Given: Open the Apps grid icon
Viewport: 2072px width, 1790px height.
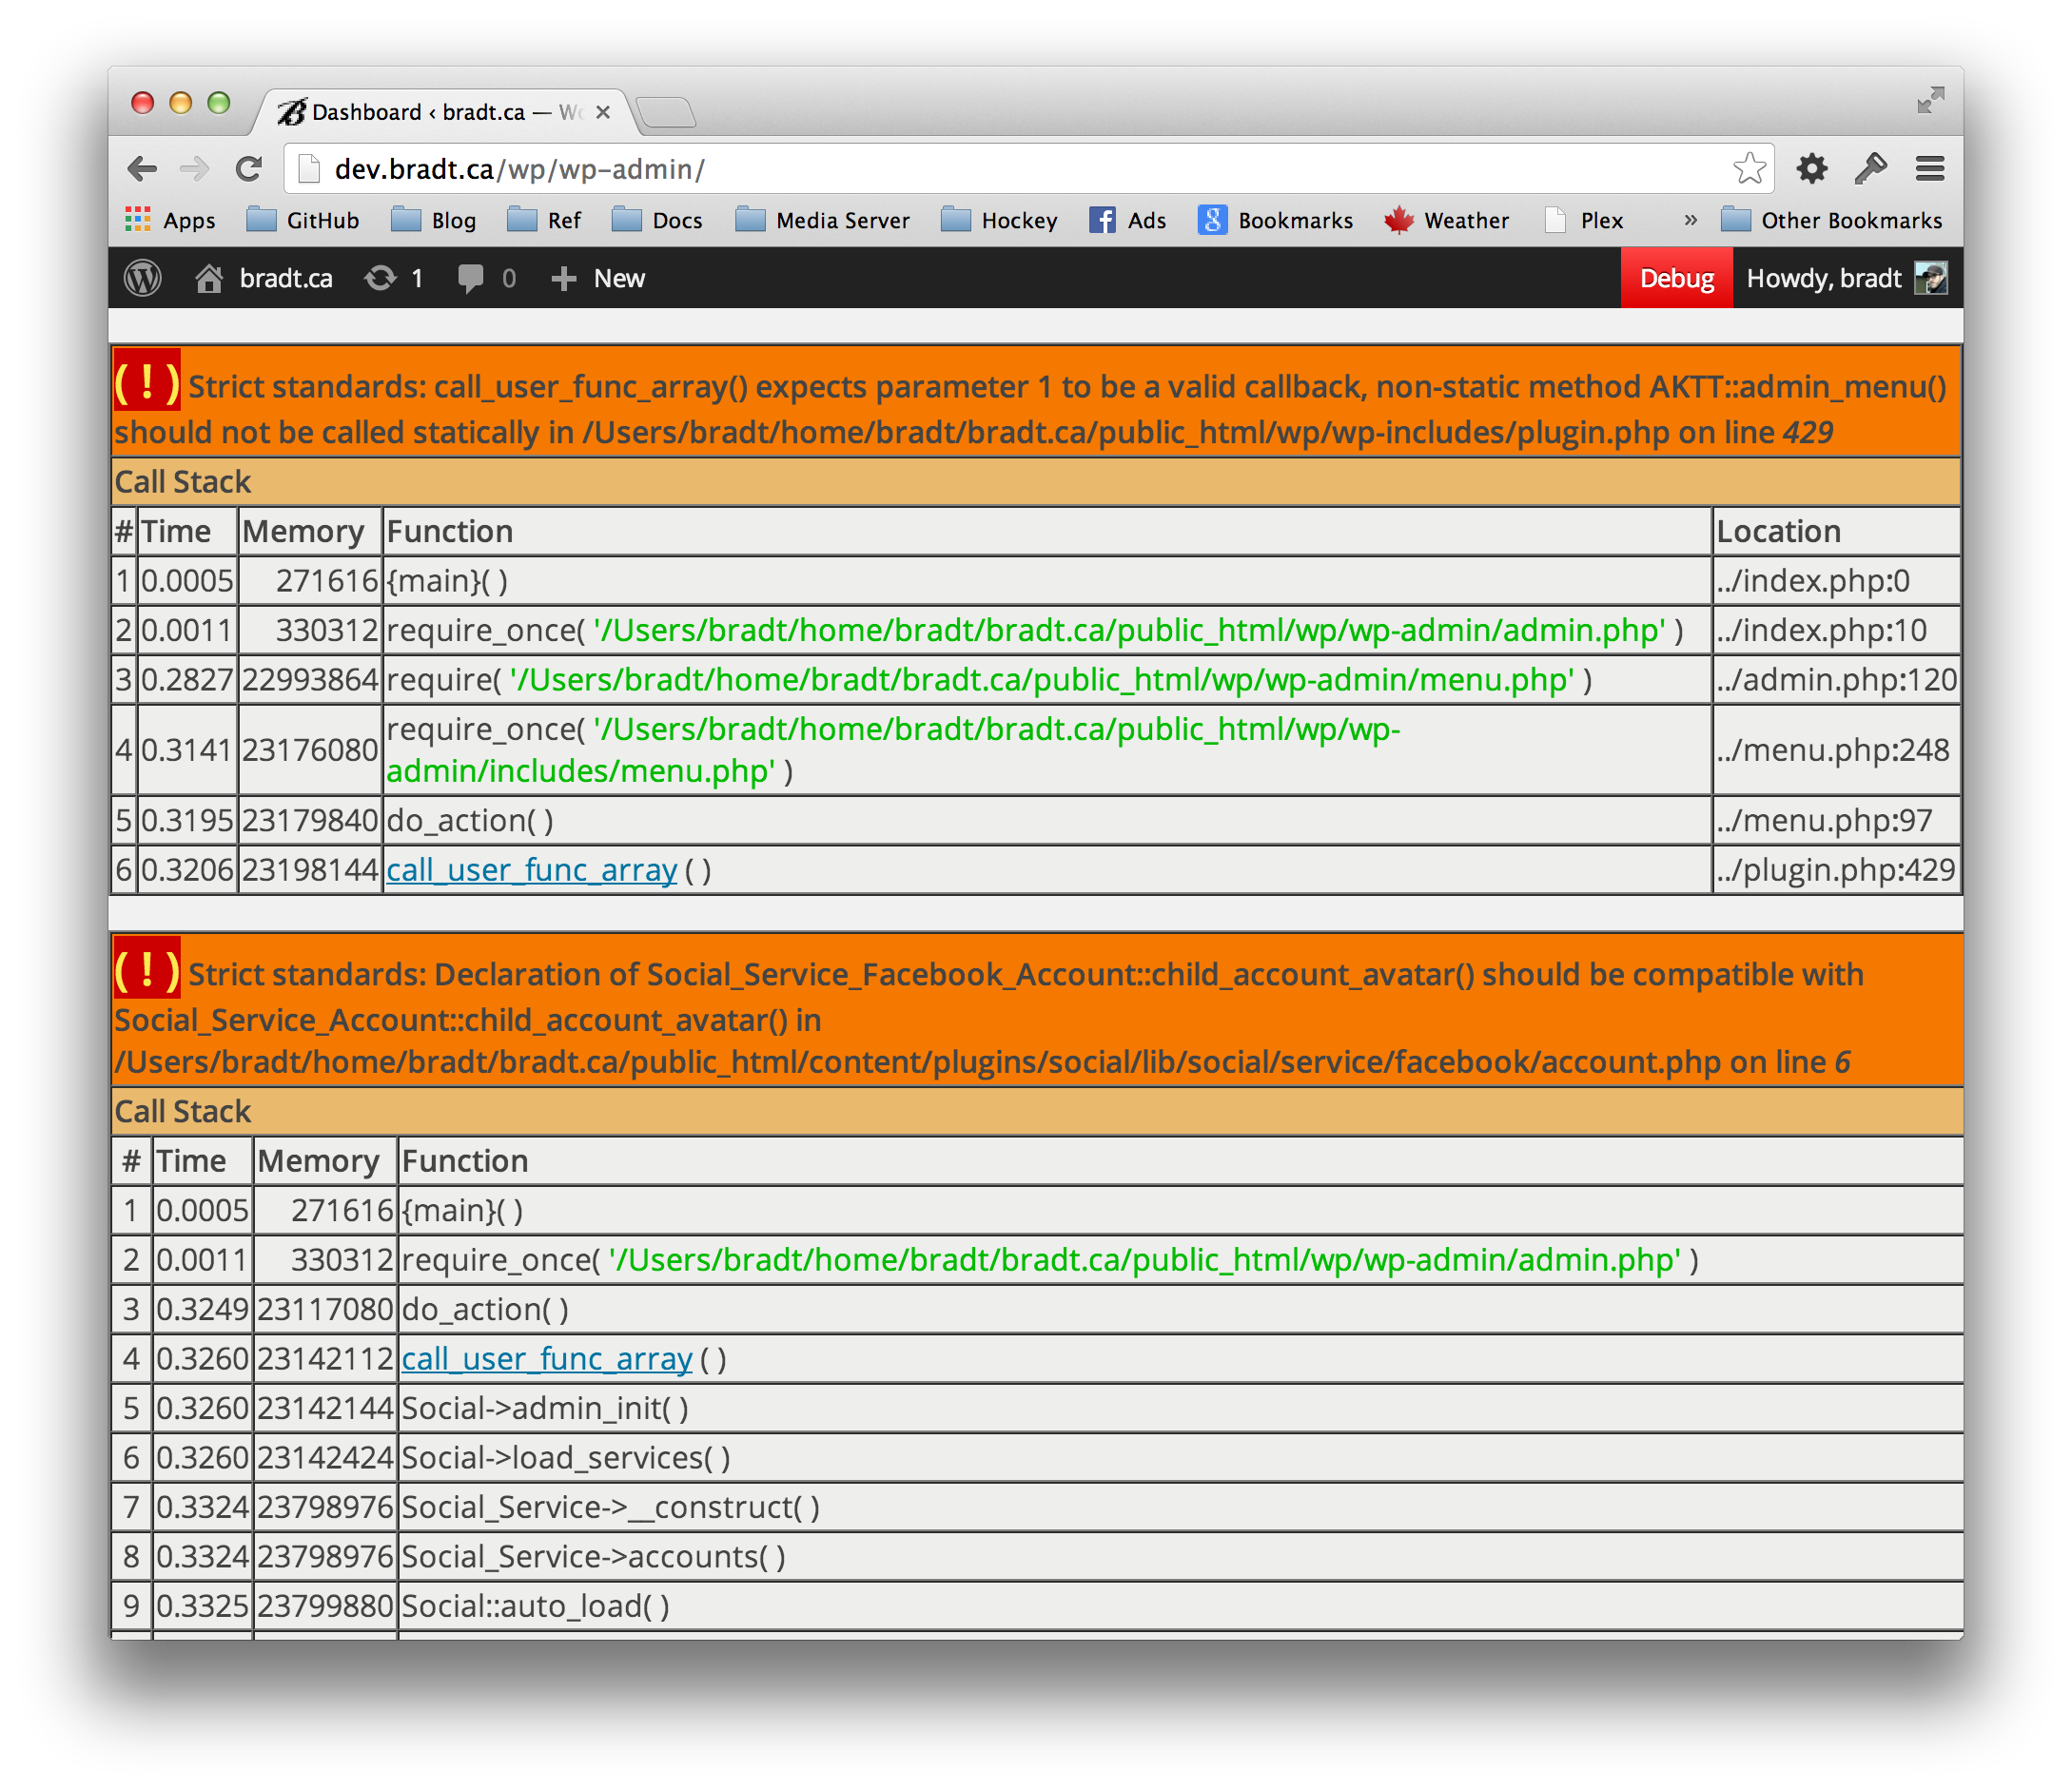Looking at the screenshot, I should [x=140, y=220].
